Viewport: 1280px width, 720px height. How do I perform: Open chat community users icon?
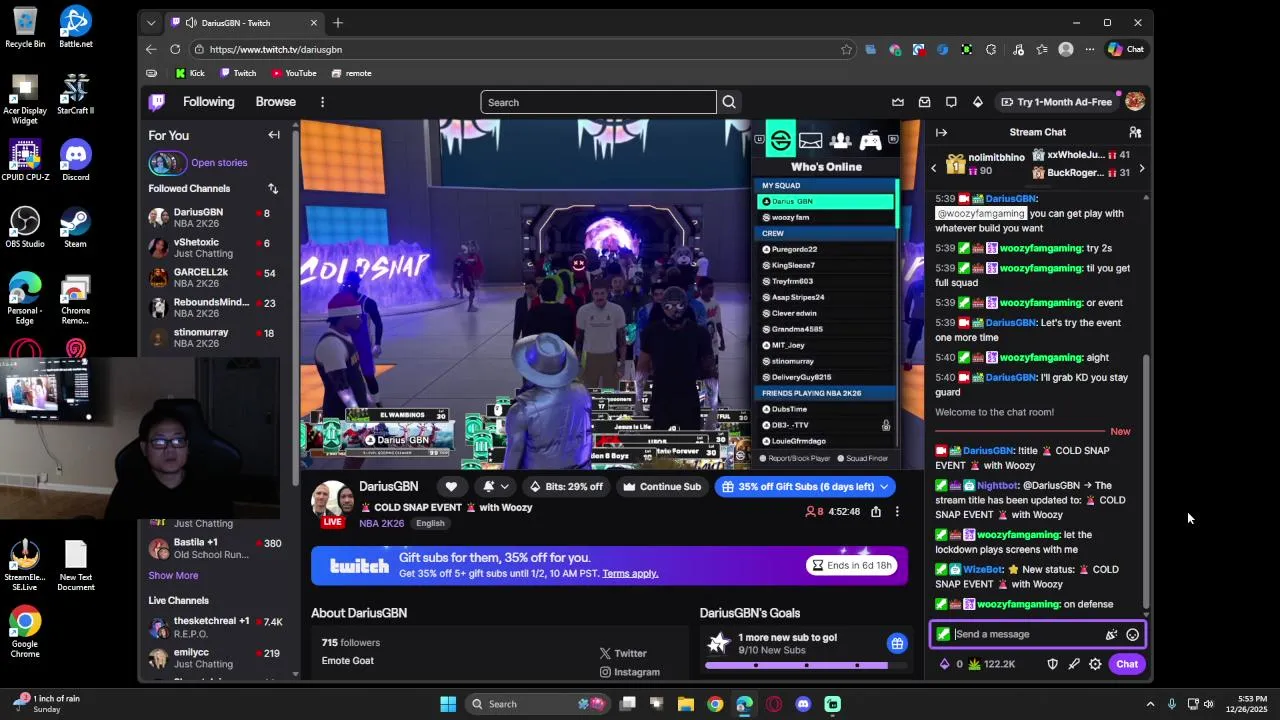1135,132
